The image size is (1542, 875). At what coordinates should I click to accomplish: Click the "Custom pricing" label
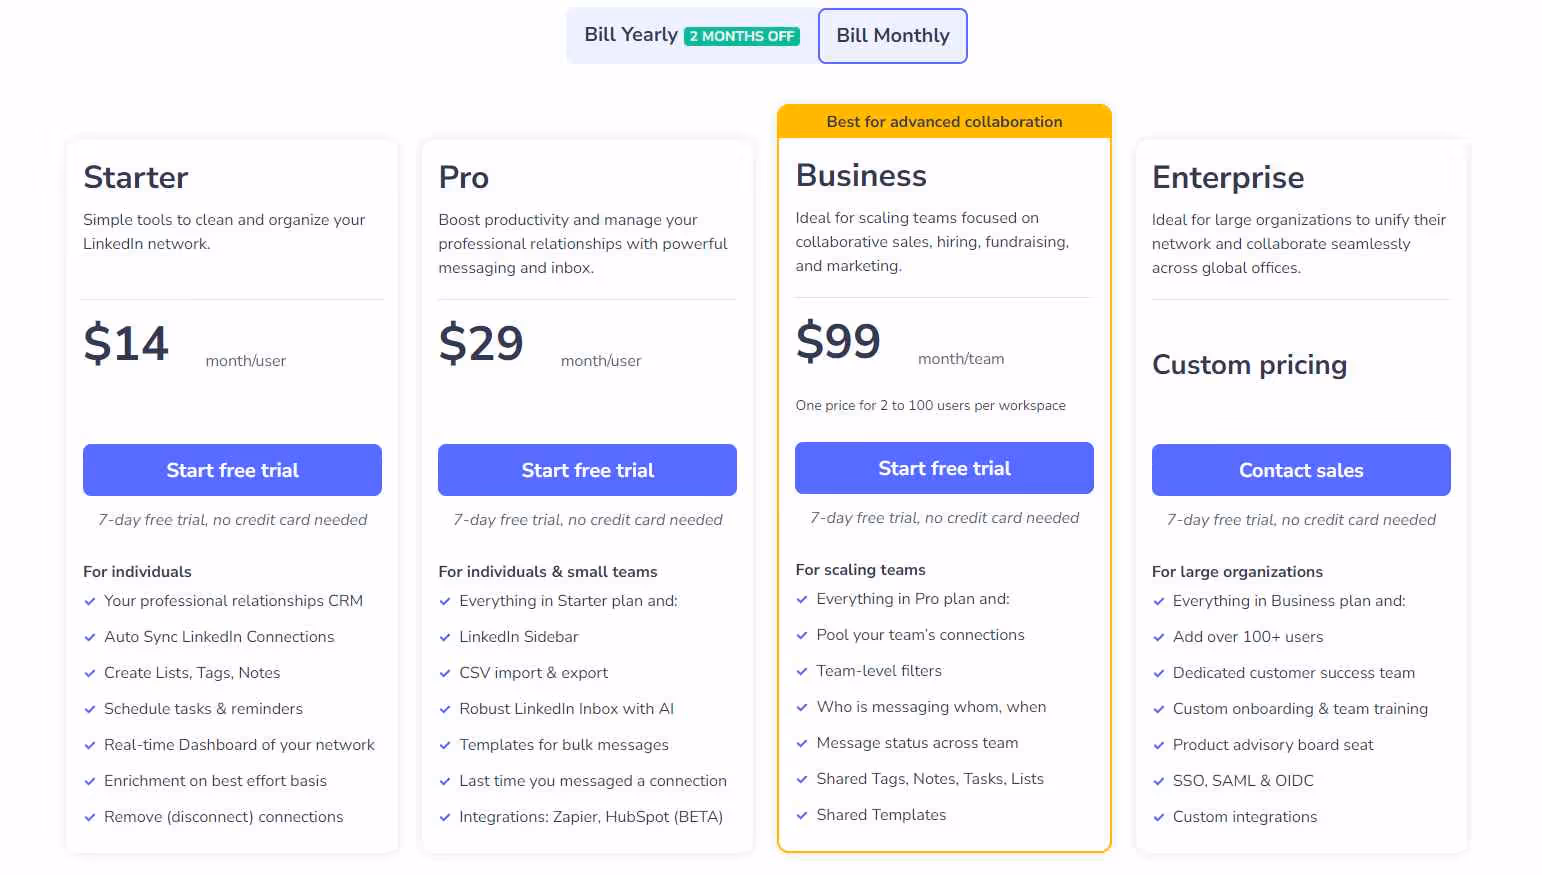(1249, 365)
